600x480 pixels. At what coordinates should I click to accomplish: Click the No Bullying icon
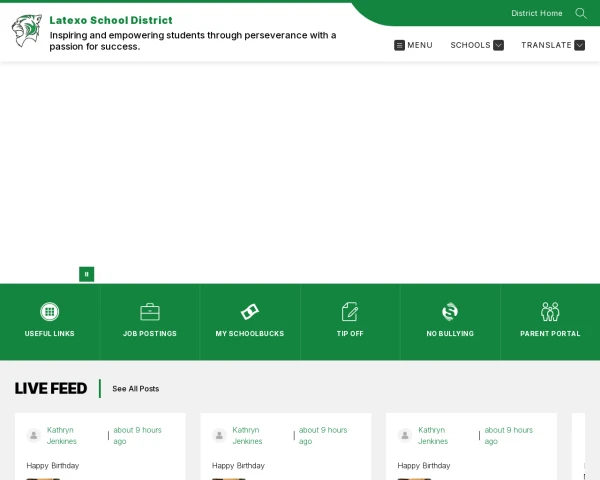coord(450,312)
